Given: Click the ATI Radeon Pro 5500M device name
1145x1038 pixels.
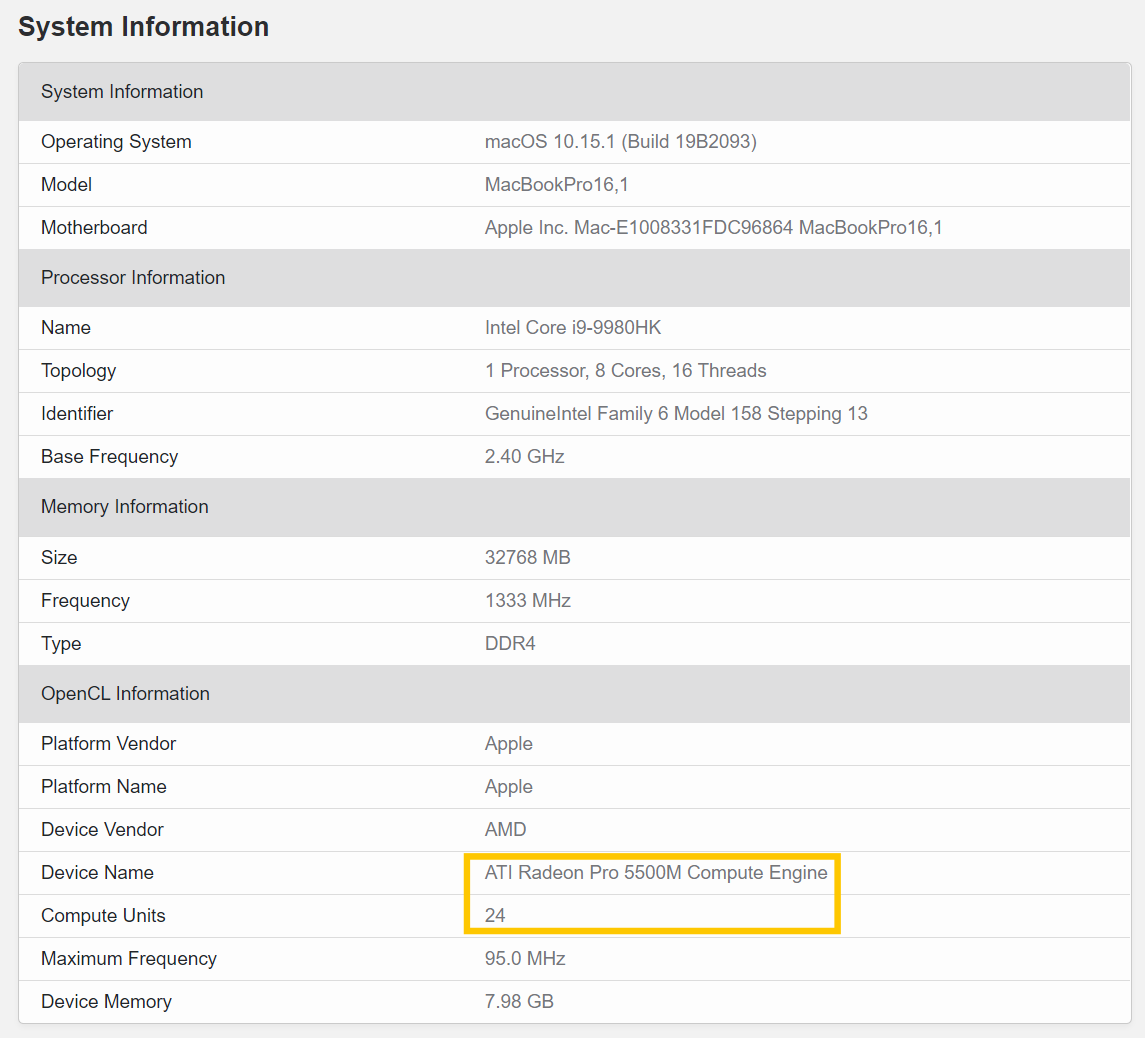Looking at the screenshot, I should pyautogui.click(x=656, y=873).
